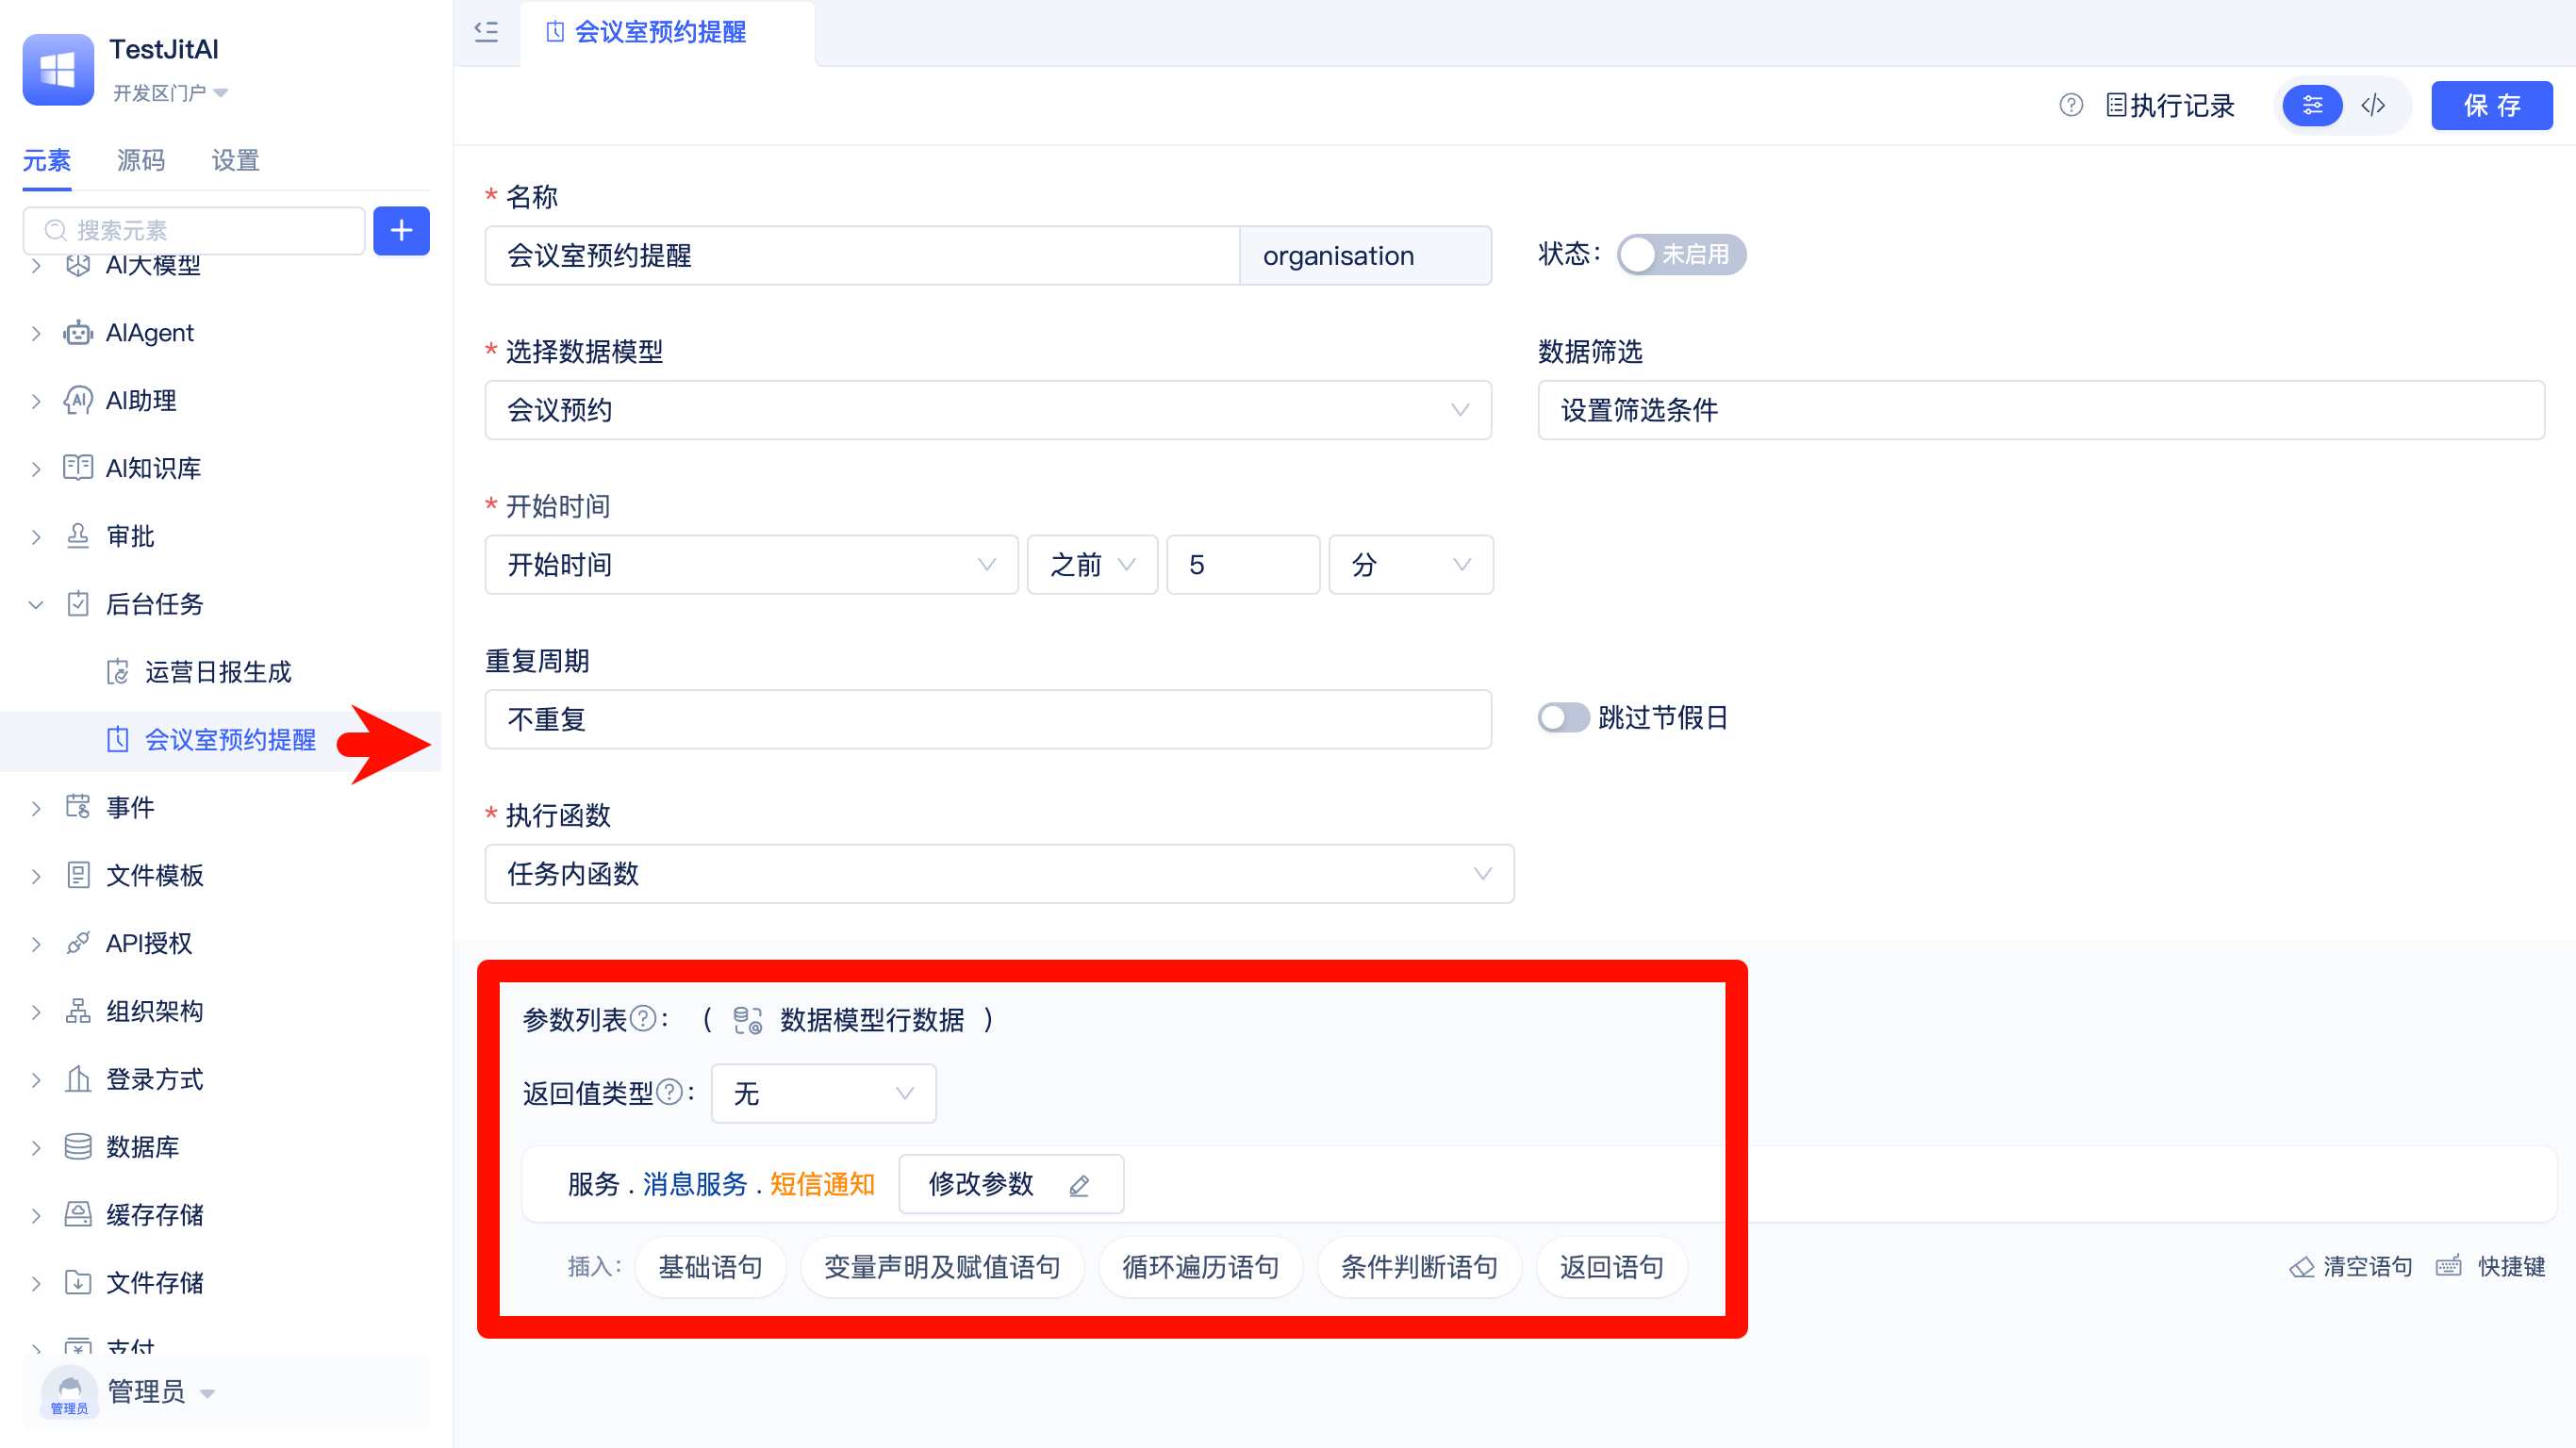
Task: Click the 文件模板 document icon
Action: point(78,875)
